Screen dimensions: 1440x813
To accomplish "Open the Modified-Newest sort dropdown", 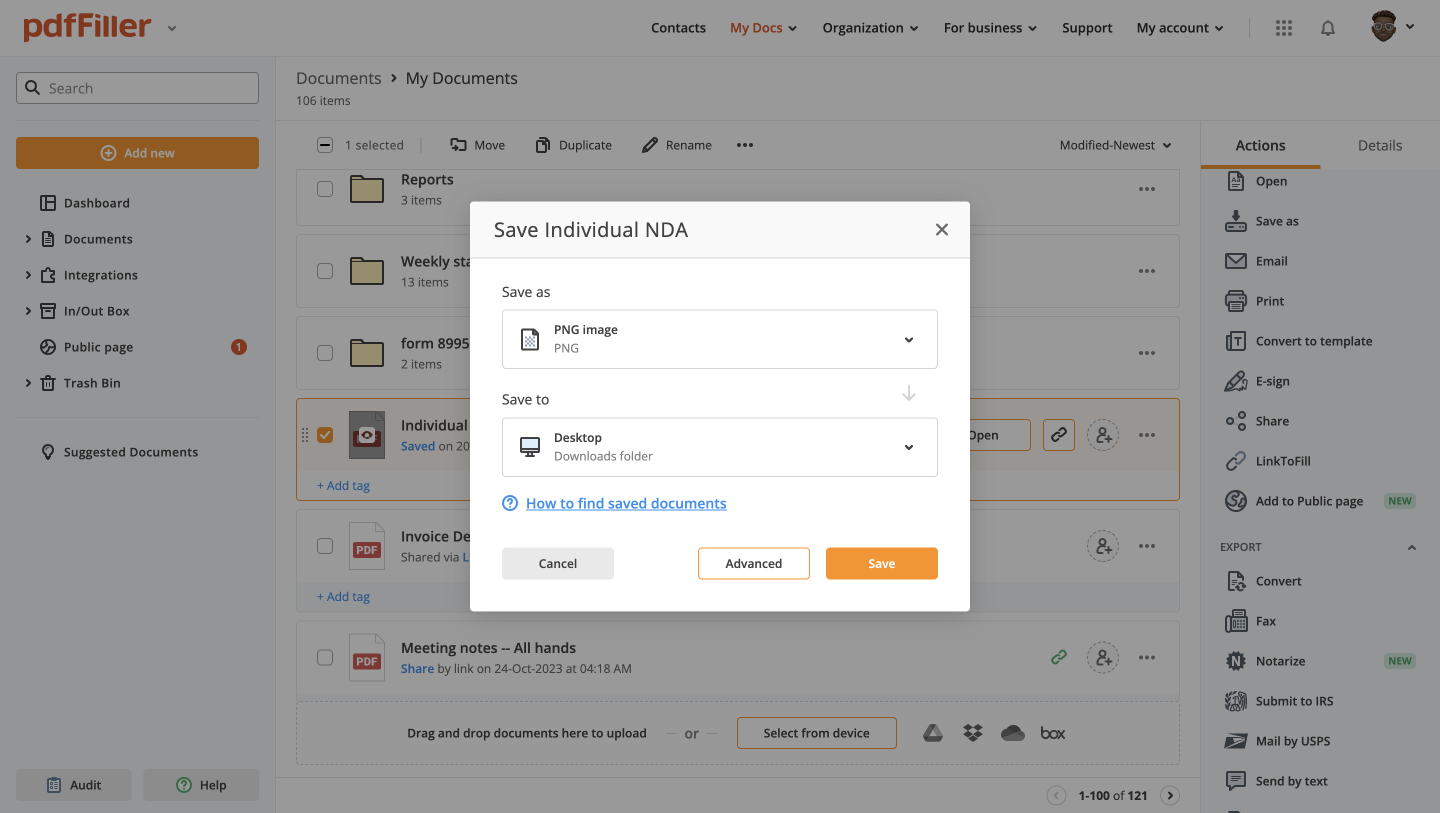I will click(1114, 145).
